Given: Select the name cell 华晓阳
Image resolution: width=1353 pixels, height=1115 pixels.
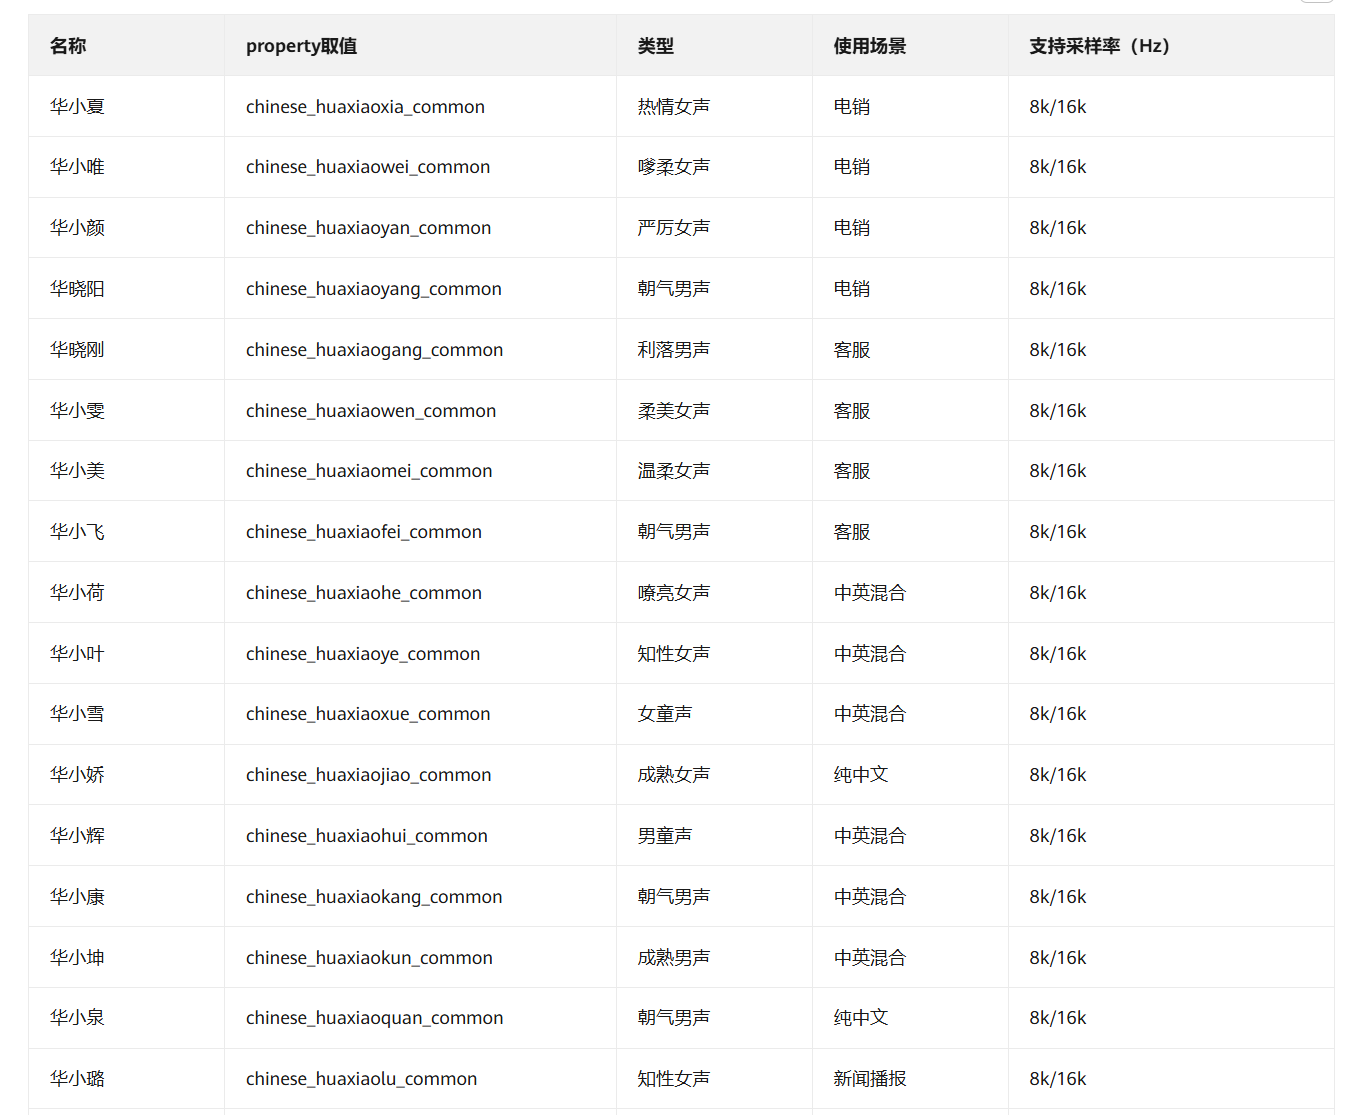Looking at the screenshot, I should (77, 289).
